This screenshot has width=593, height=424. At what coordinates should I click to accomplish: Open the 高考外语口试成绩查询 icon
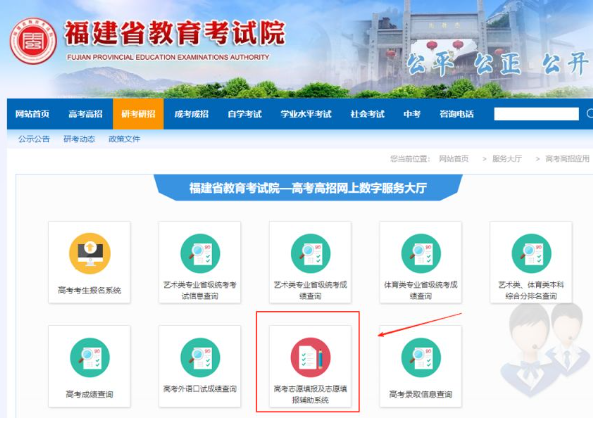[200, 357]
